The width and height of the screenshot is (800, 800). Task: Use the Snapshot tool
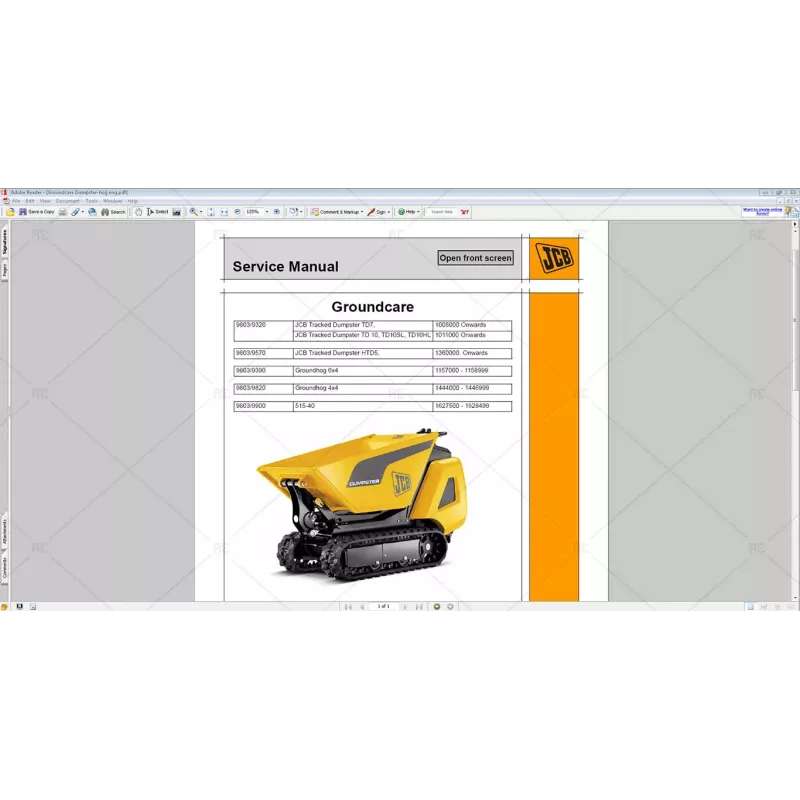pos(176,211)
